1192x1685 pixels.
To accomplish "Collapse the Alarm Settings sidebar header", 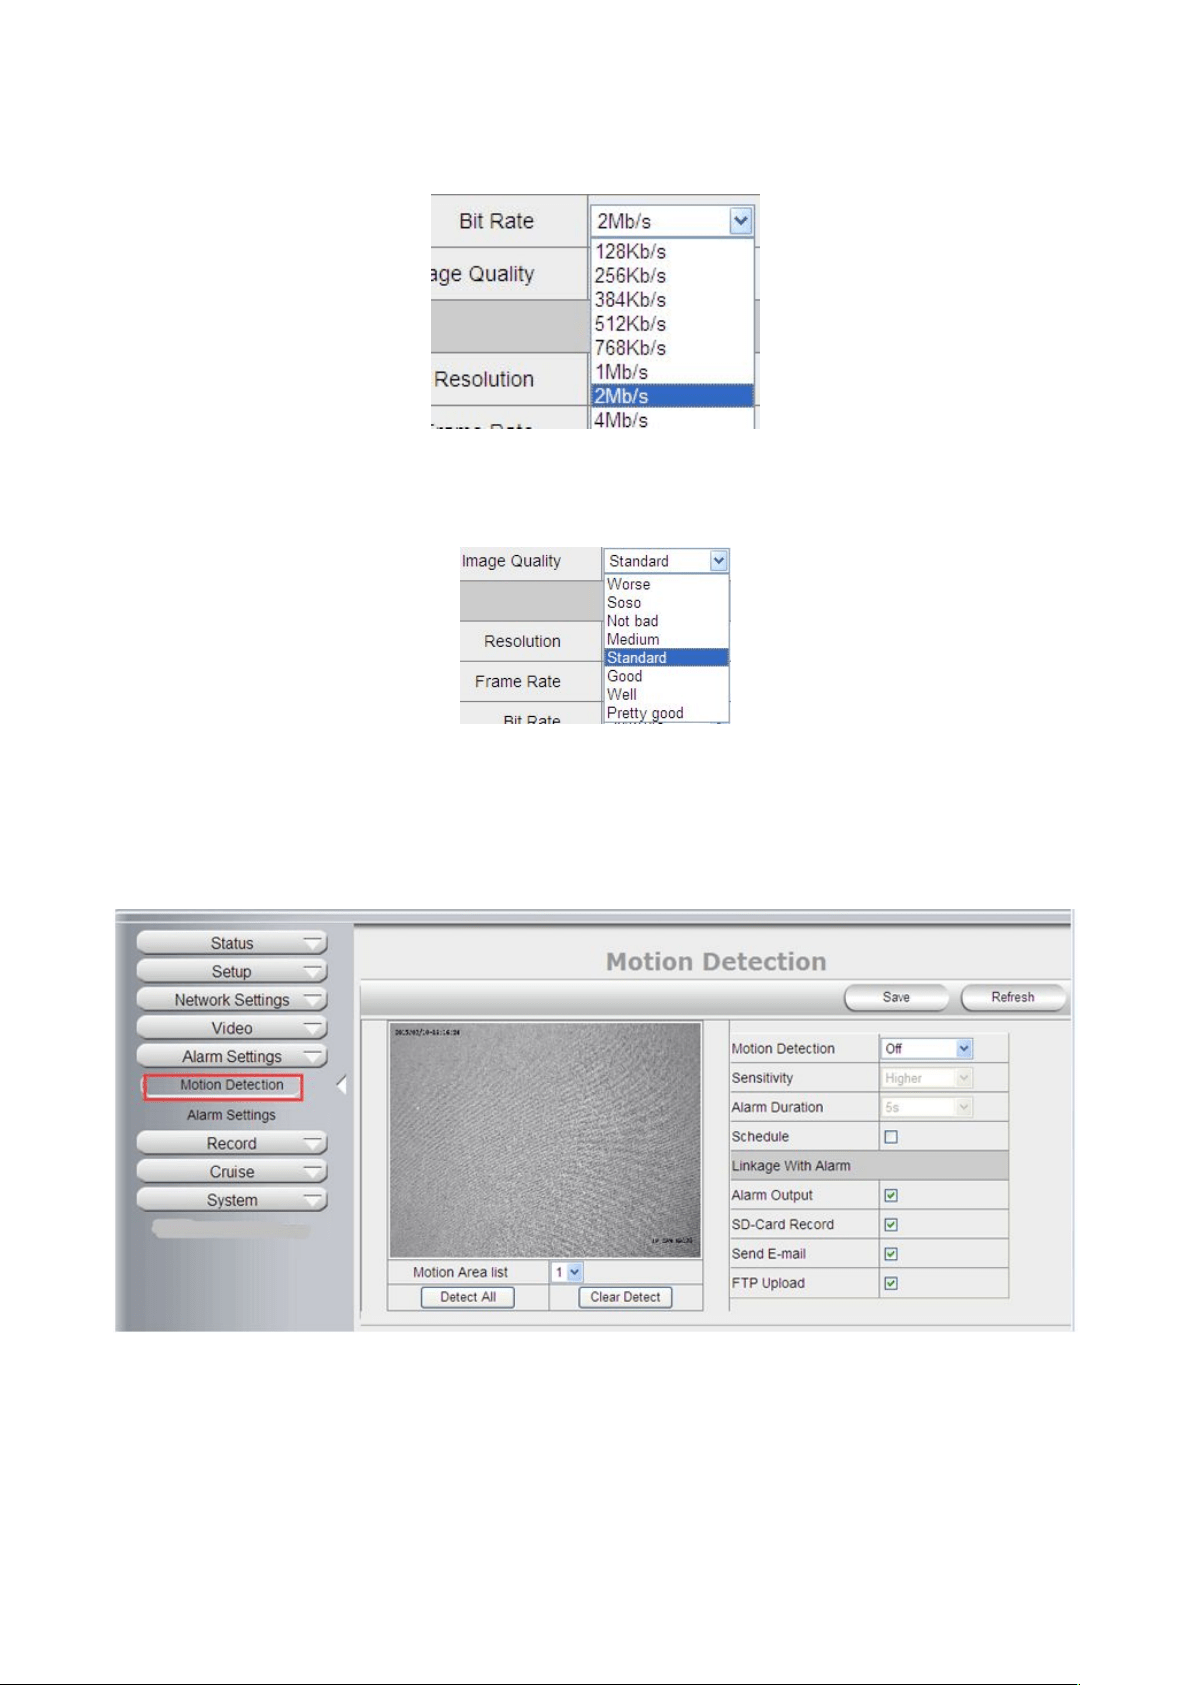I will 232,1056.
